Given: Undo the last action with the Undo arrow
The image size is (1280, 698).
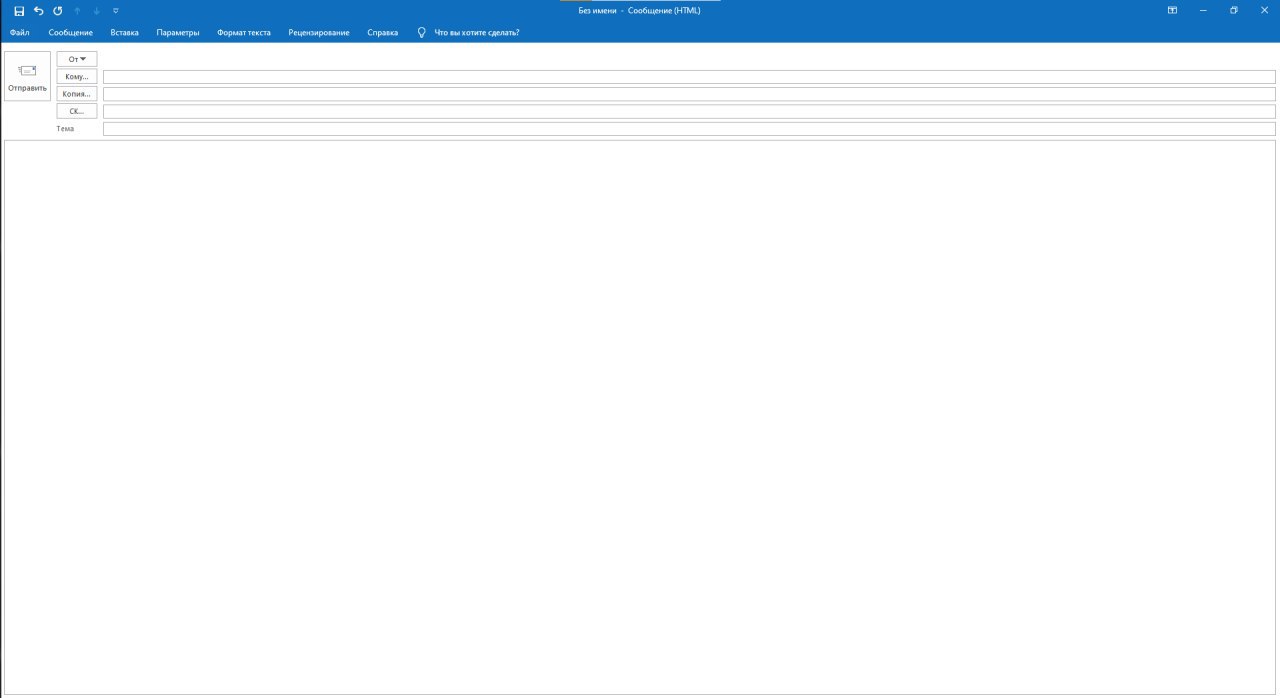Looking at the screenshot, I should coord(38,10).
